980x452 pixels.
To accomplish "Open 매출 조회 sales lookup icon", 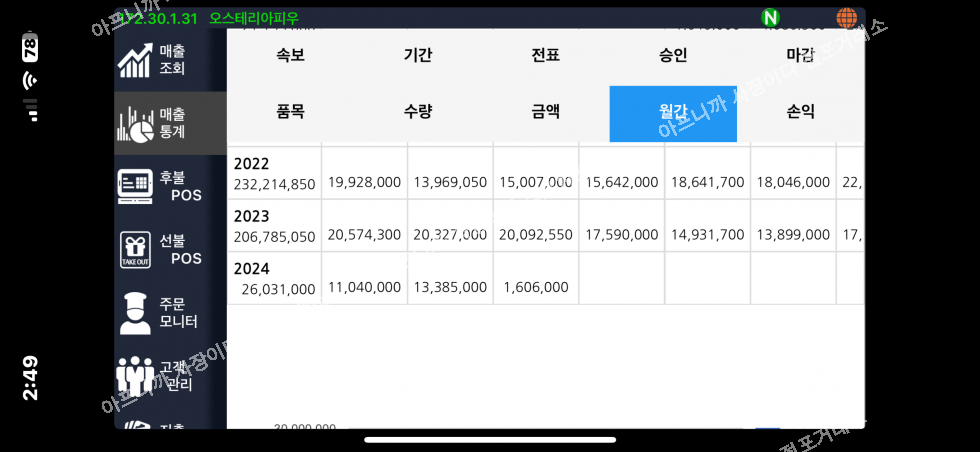I will coord(135,60).
